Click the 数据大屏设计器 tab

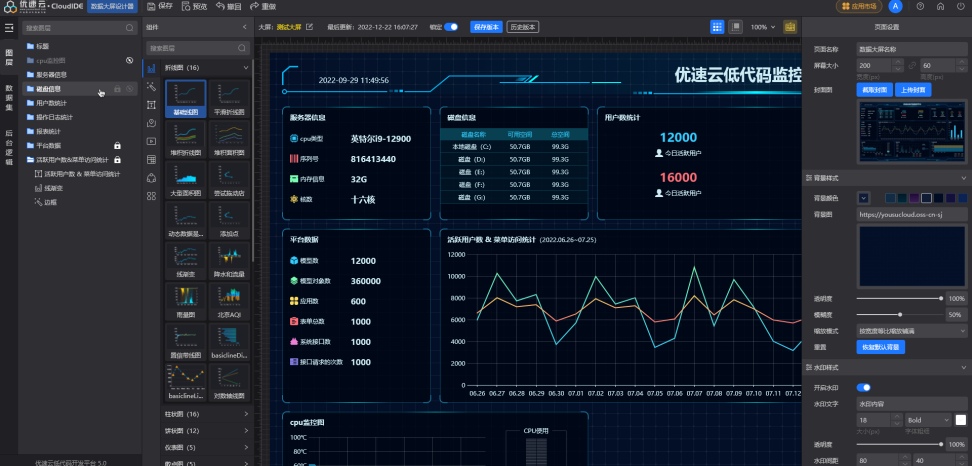click(112, 6)
